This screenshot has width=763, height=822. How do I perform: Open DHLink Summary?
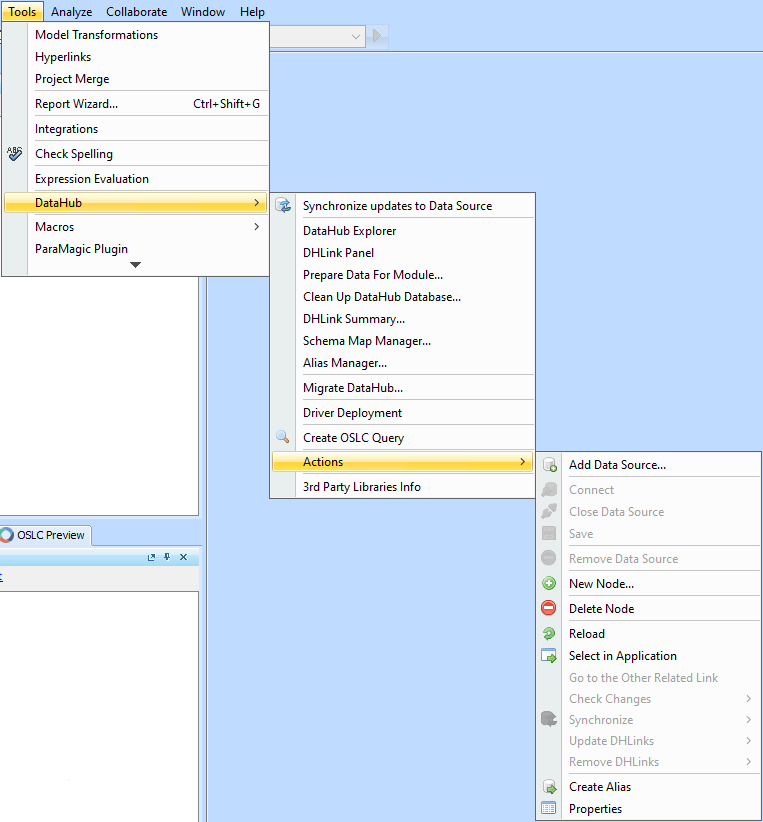[x=403, y=319]
